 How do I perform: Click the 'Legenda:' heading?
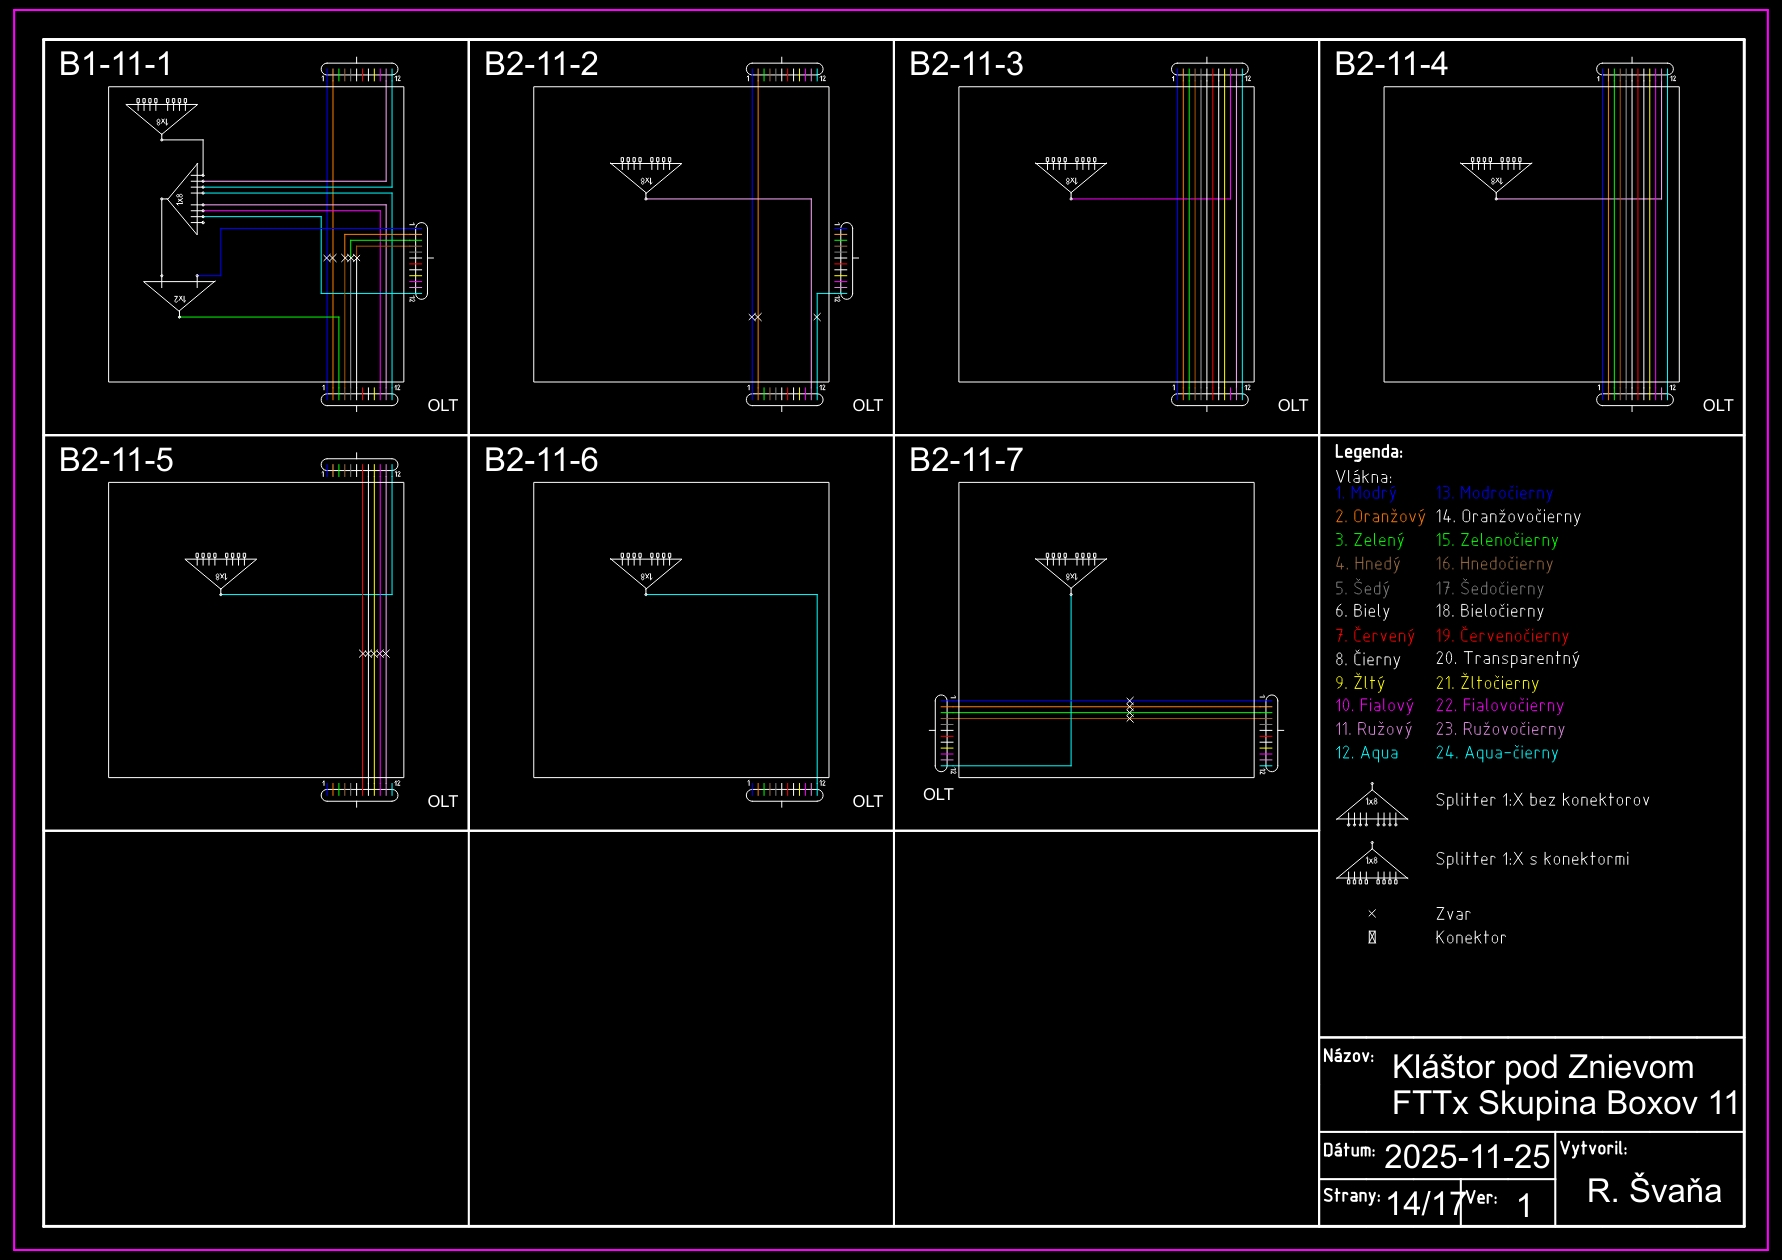(1368, 452)
